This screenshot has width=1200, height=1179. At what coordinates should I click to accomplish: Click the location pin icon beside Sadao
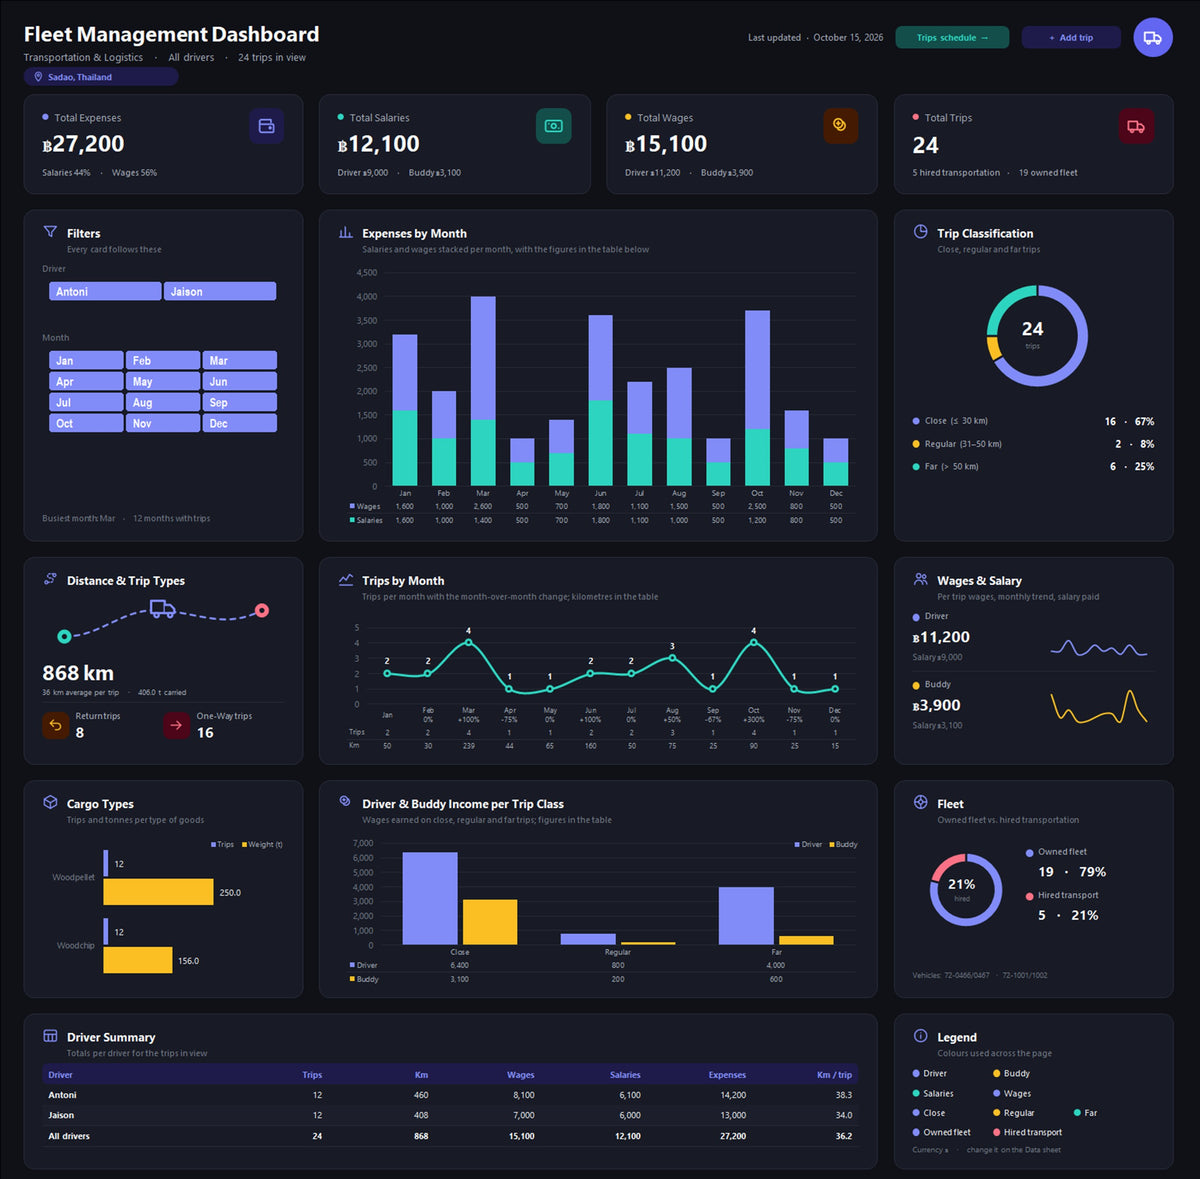coord(38,77)
